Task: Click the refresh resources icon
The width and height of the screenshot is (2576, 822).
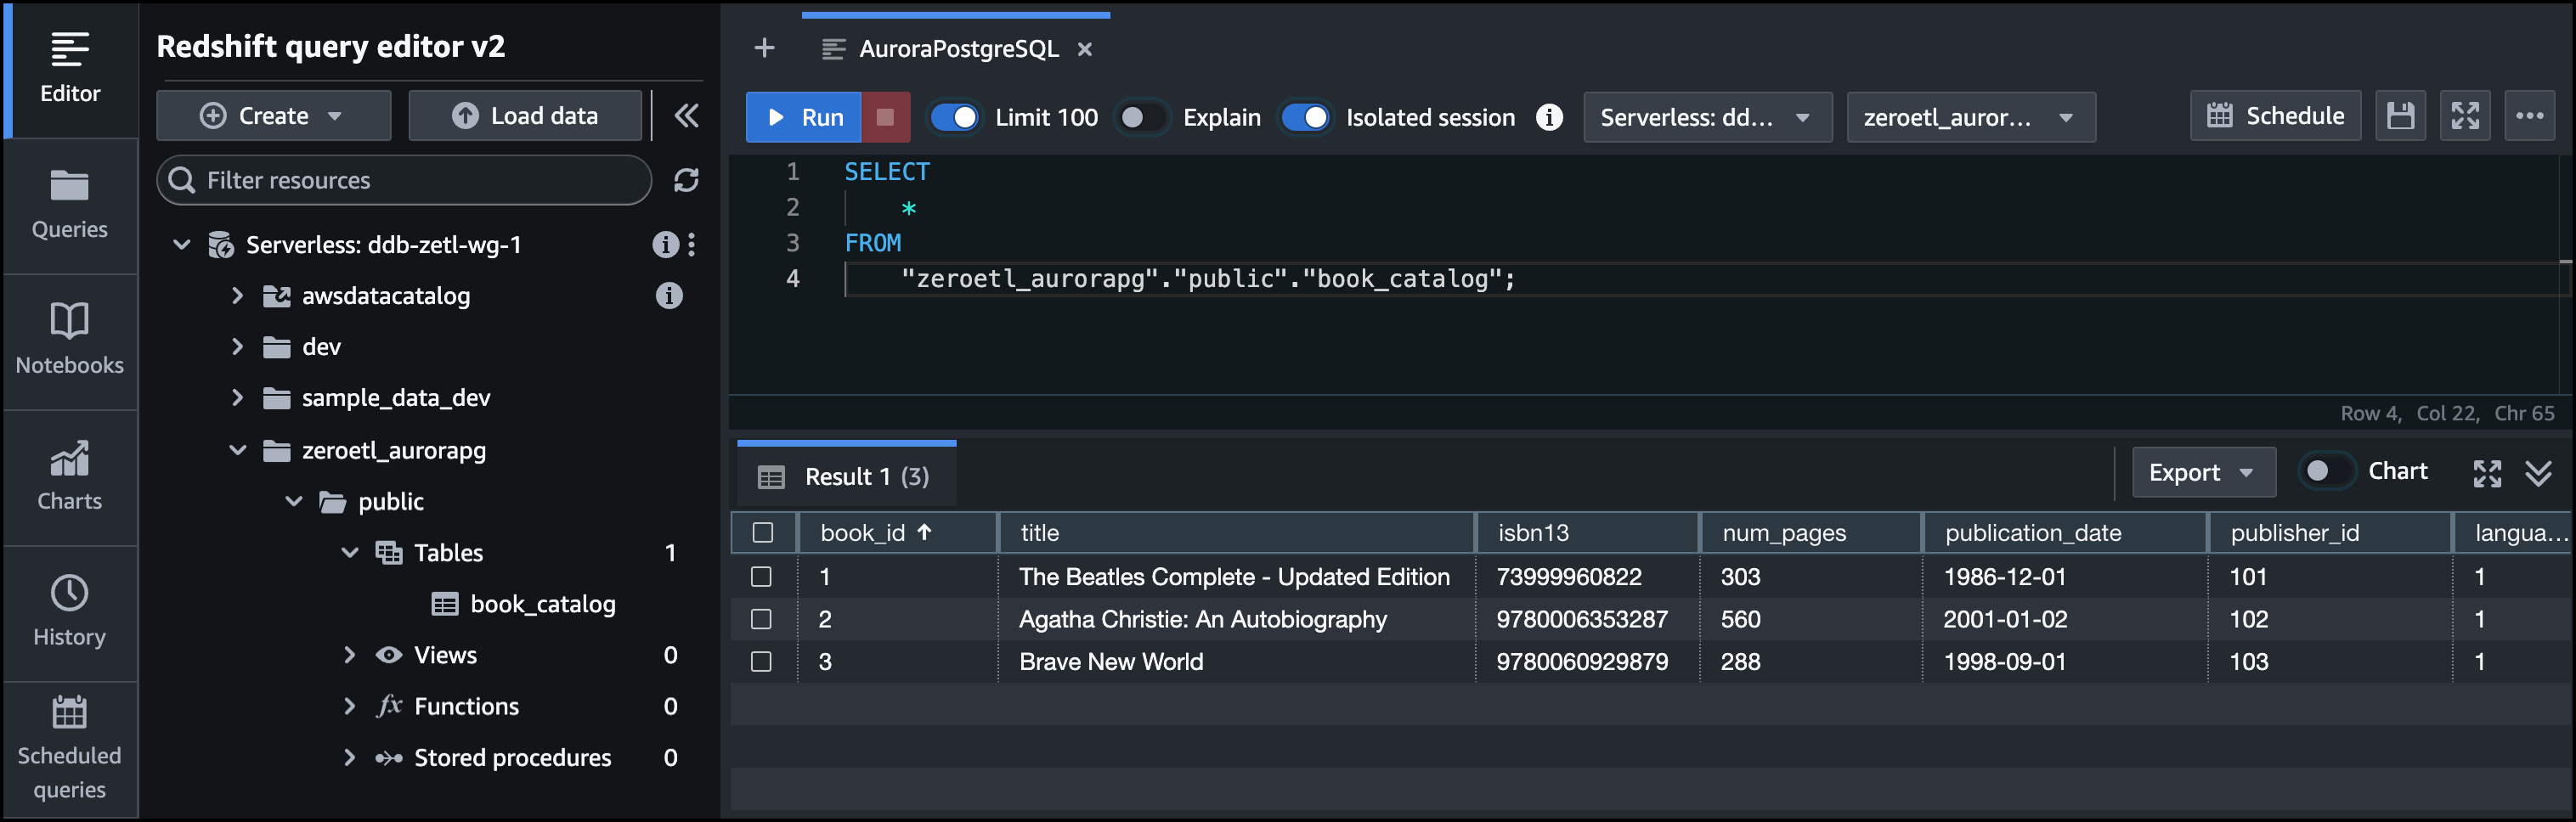Action: (x=686, y=180)
